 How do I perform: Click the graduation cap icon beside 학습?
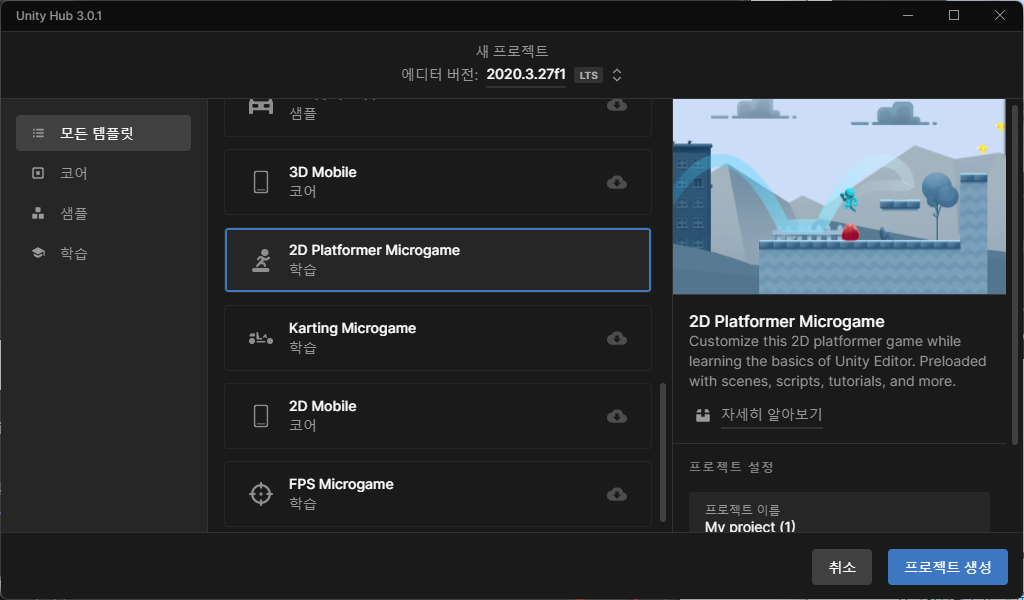[x=38, y=253]
